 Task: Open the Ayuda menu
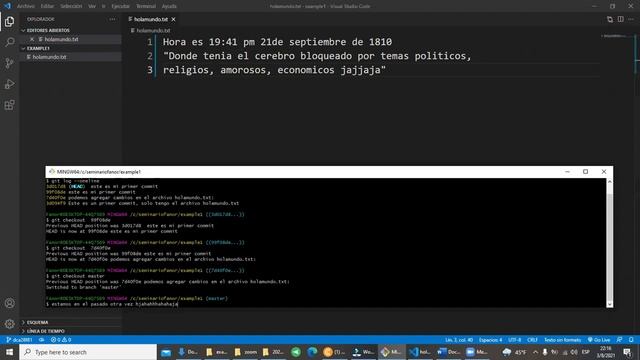pyautogui.click(x=169, y=6)
